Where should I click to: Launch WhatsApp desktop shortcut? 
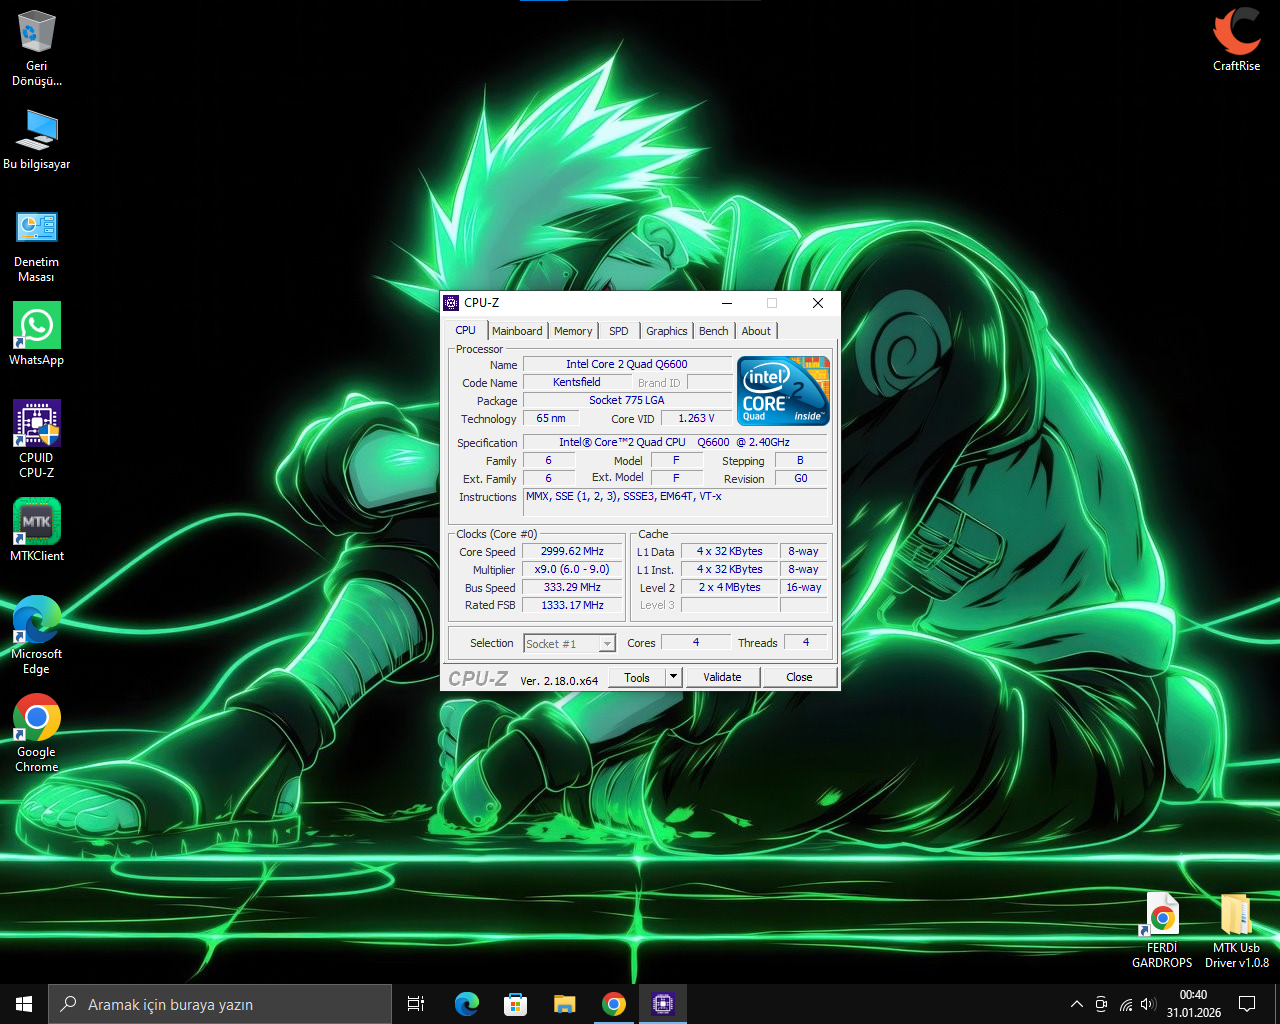tap(37, 334)
